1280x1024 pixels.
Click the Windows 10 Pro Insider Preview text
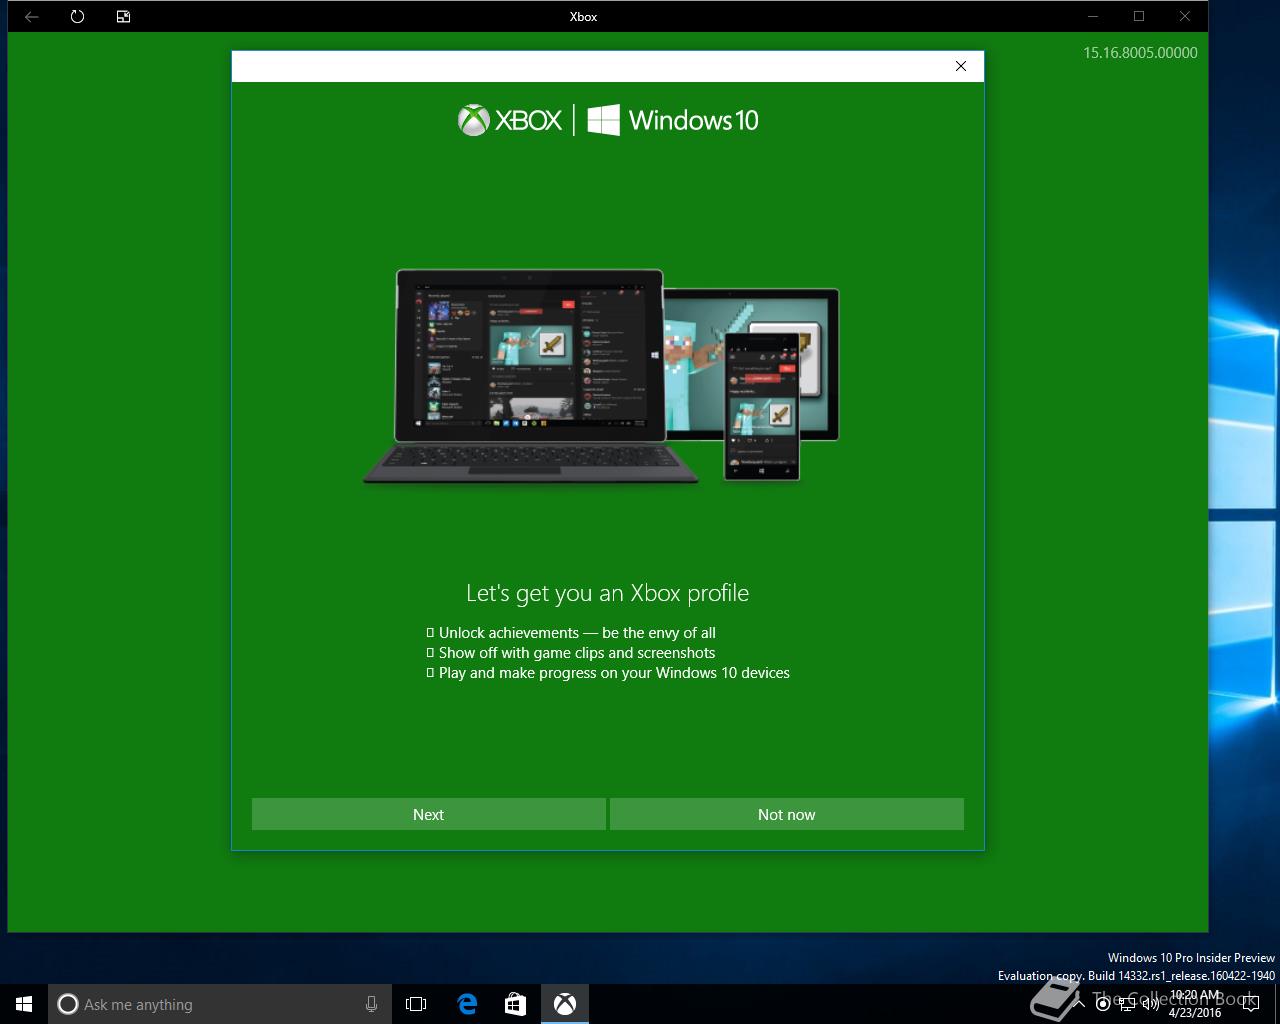(x=1191, y=957)
